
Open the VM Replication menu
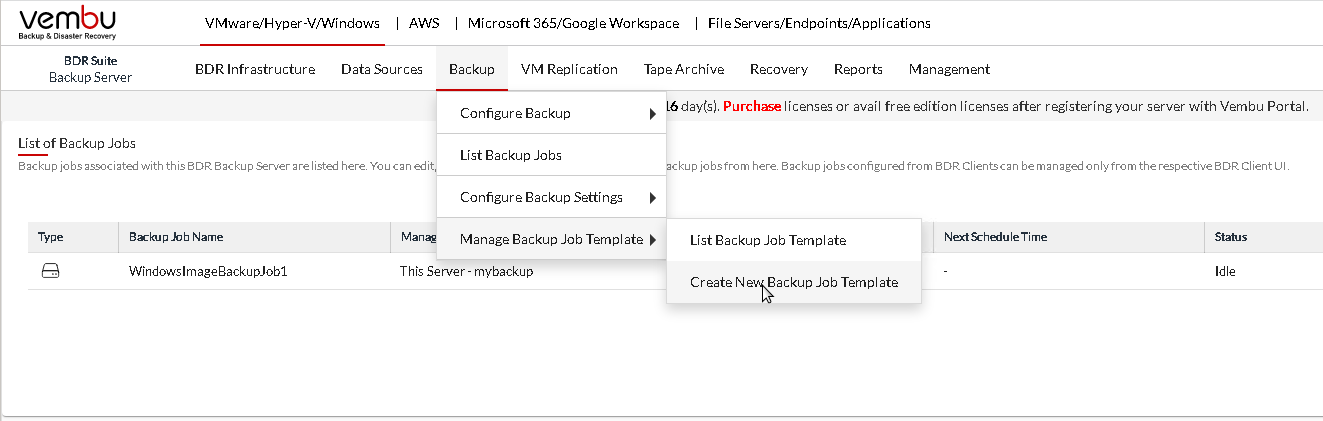coord(569,69)
